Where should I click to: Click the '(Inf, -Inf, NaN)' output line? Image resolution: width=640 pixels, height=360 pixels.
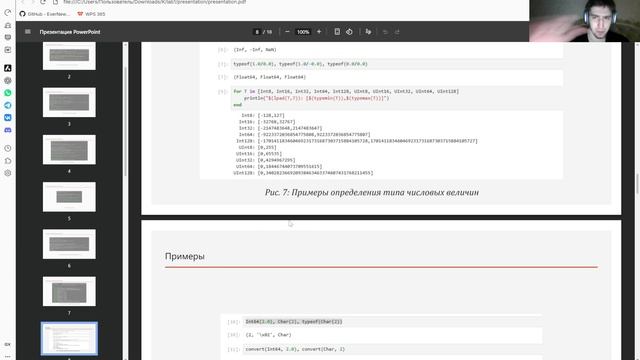255,50
